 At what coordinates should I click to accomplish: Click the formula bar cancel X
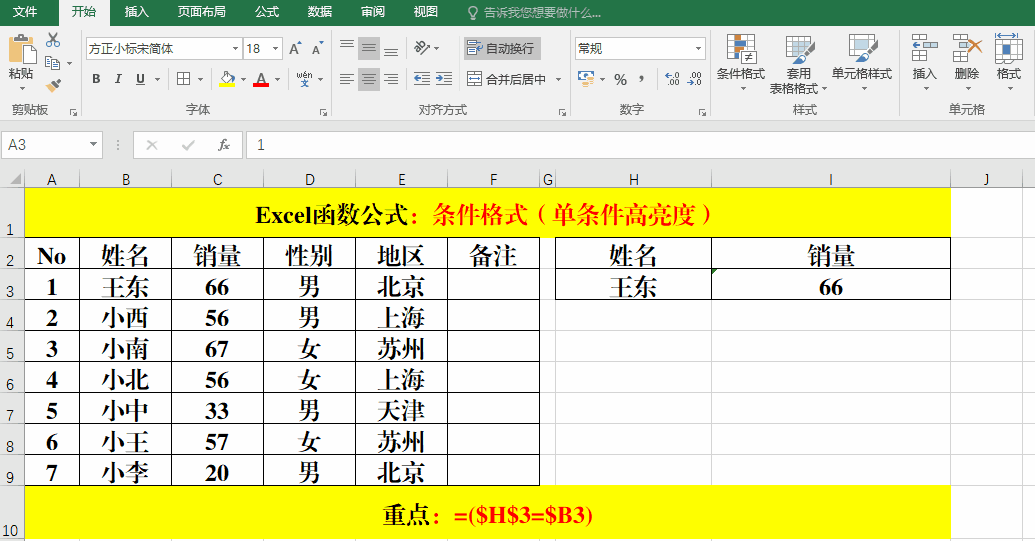click(x=152, y=145)
